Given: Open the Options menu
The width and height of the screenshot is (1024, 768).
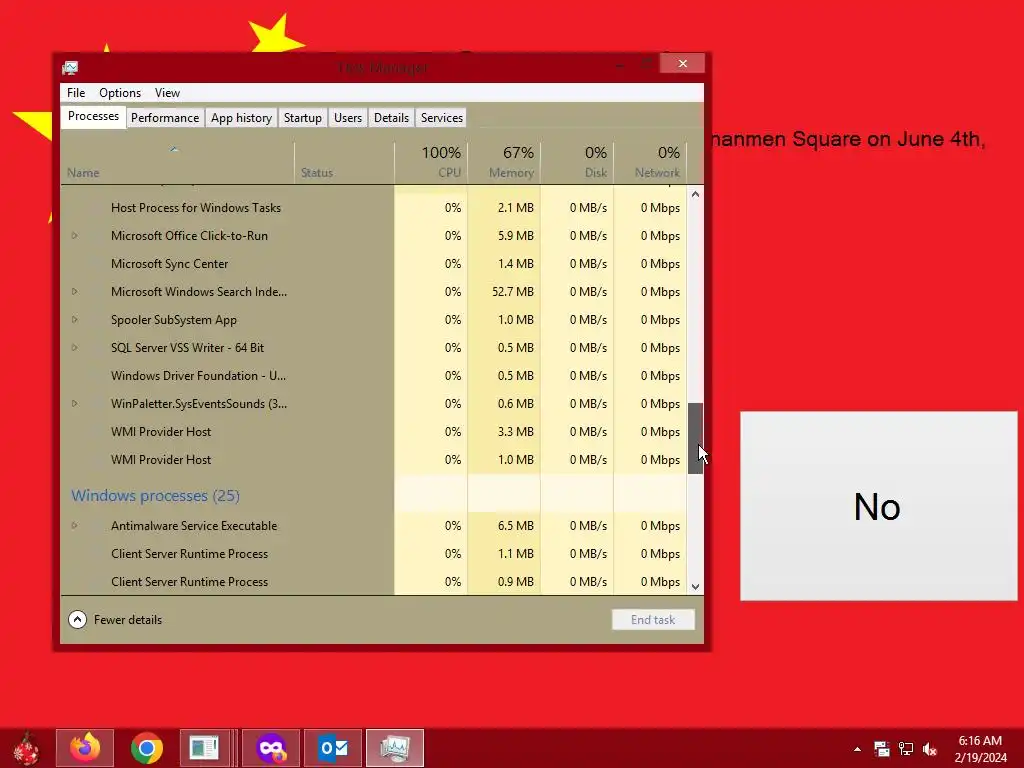Looking at the screenshot, I should pos(120,93).
